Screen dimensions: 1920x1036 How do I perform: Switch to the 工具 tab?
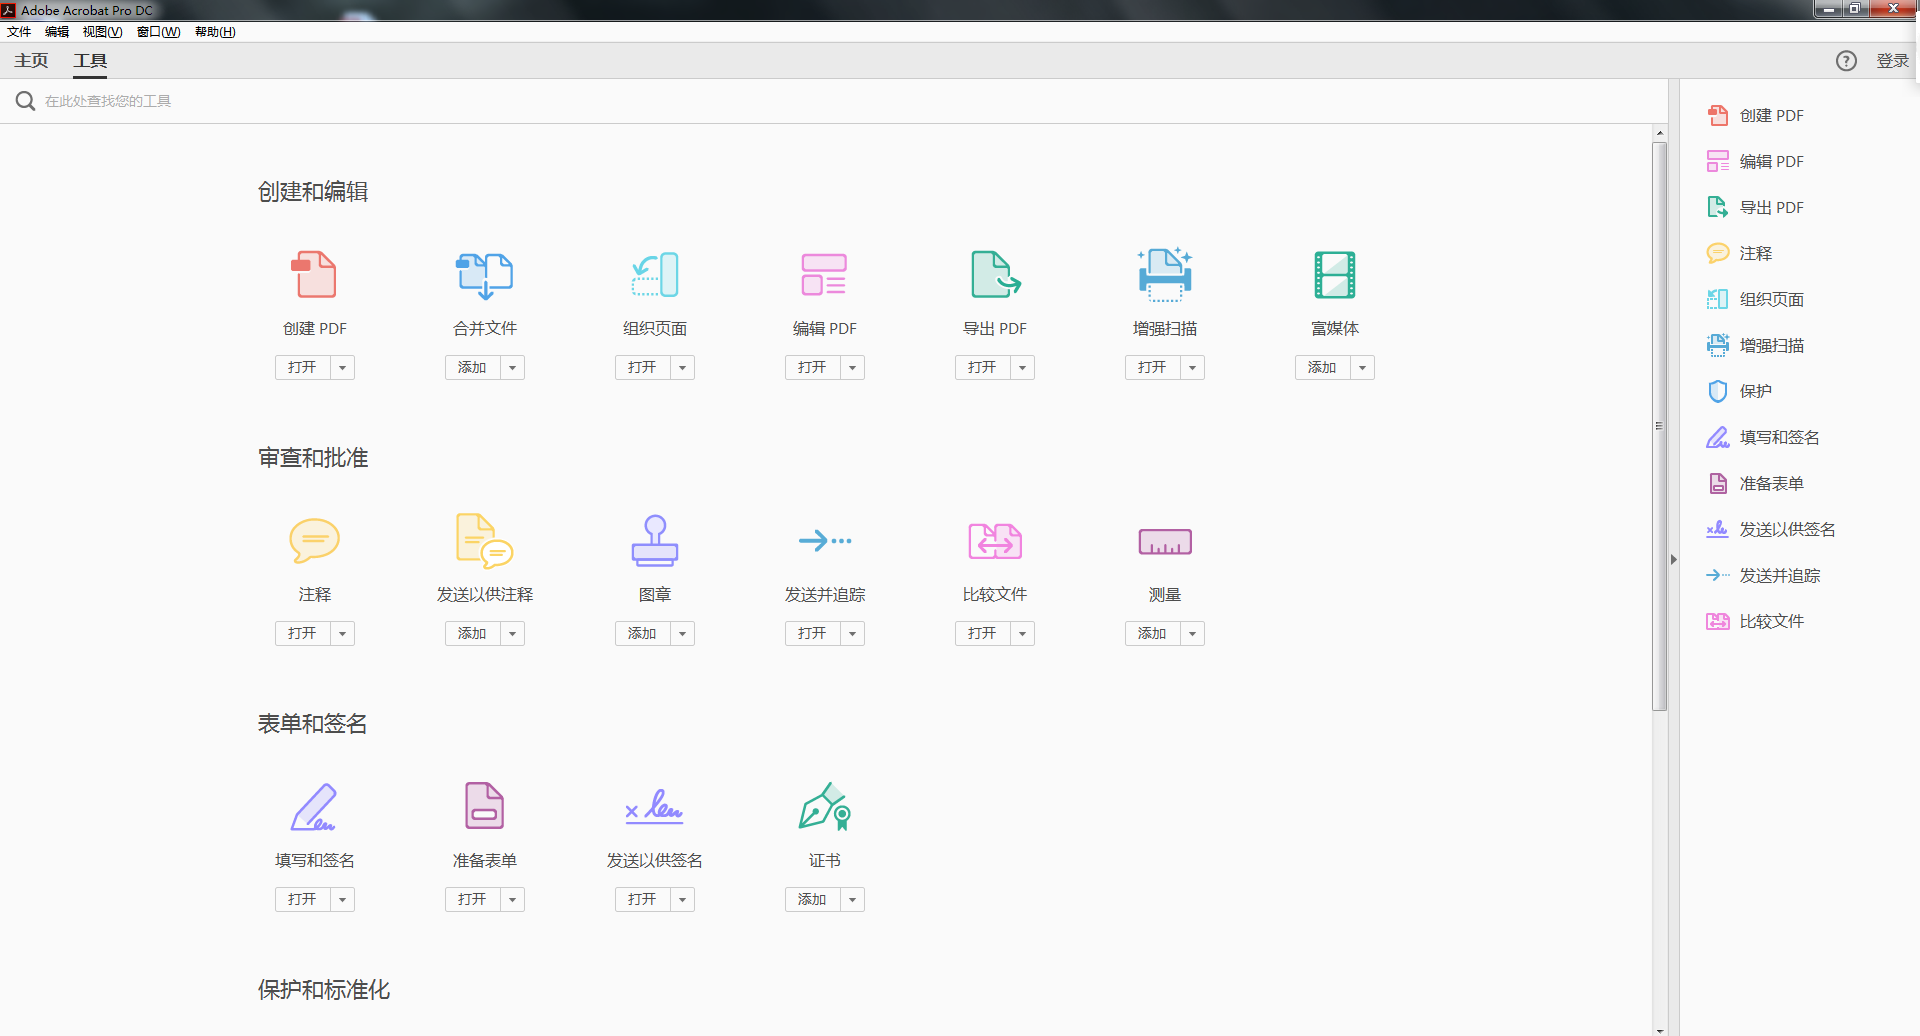tap(90, 61)
